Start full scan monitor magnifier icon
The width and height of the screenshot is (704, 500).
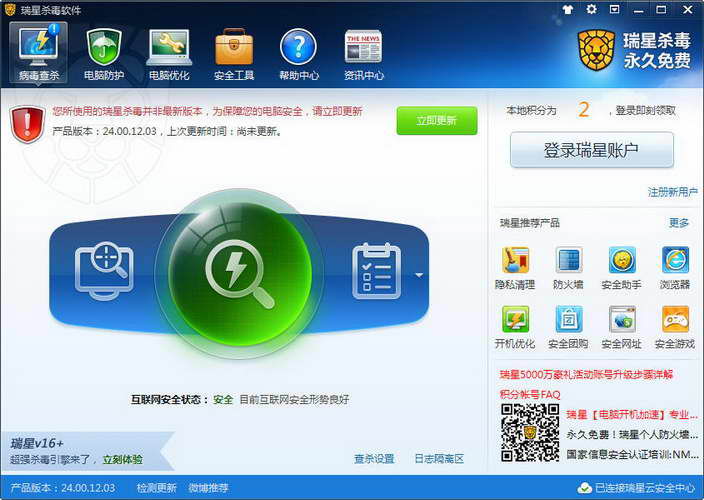coord(104,271)
